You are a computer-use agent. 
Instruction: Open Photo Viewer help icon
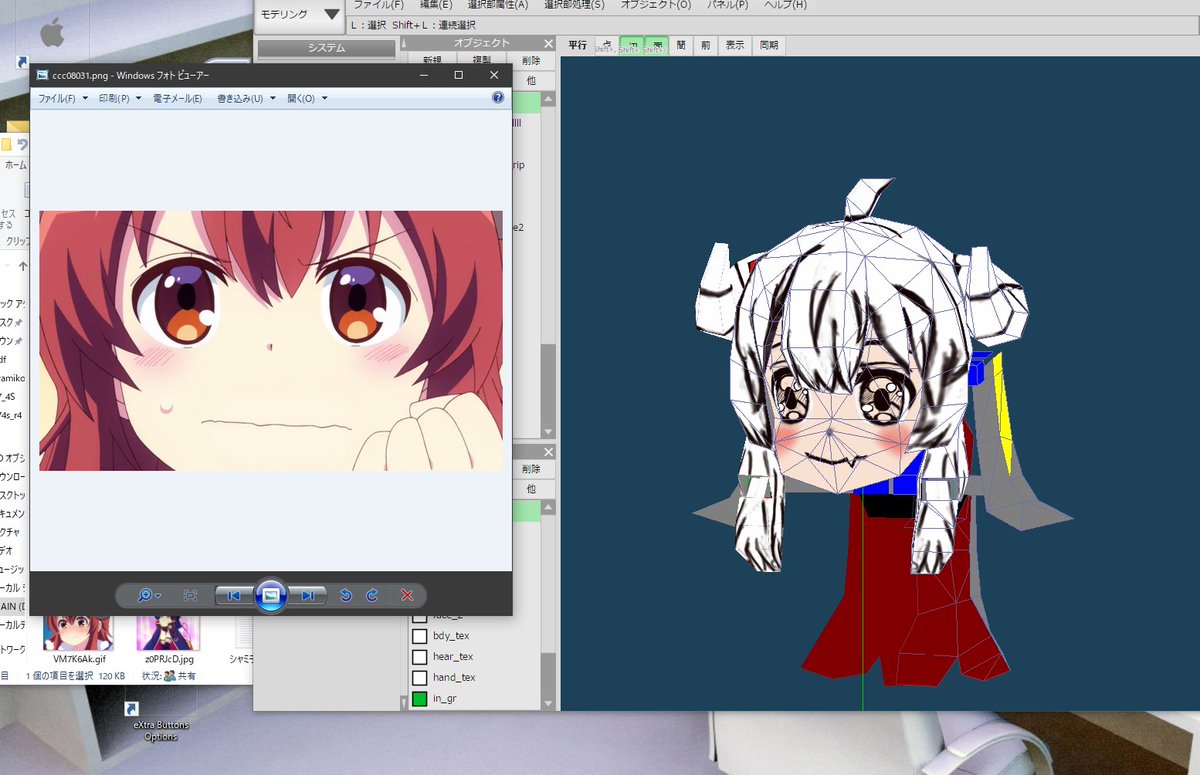(x=498, y=98)
